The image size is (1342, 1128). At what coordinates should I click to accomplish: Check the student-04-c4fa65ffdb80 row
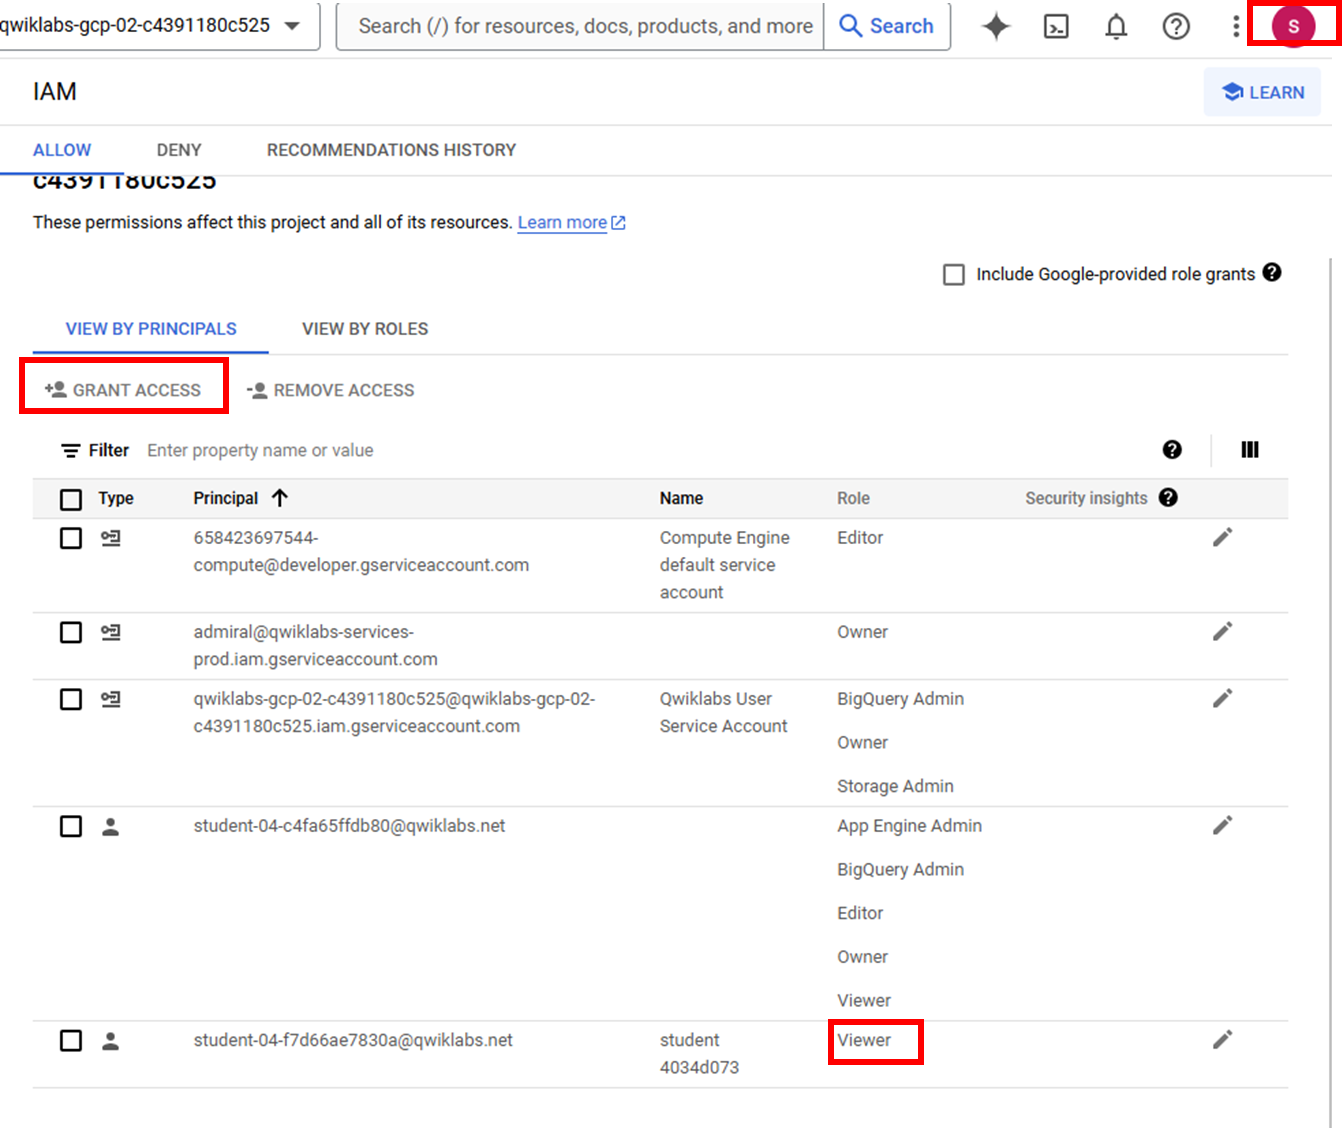point(71,826)
